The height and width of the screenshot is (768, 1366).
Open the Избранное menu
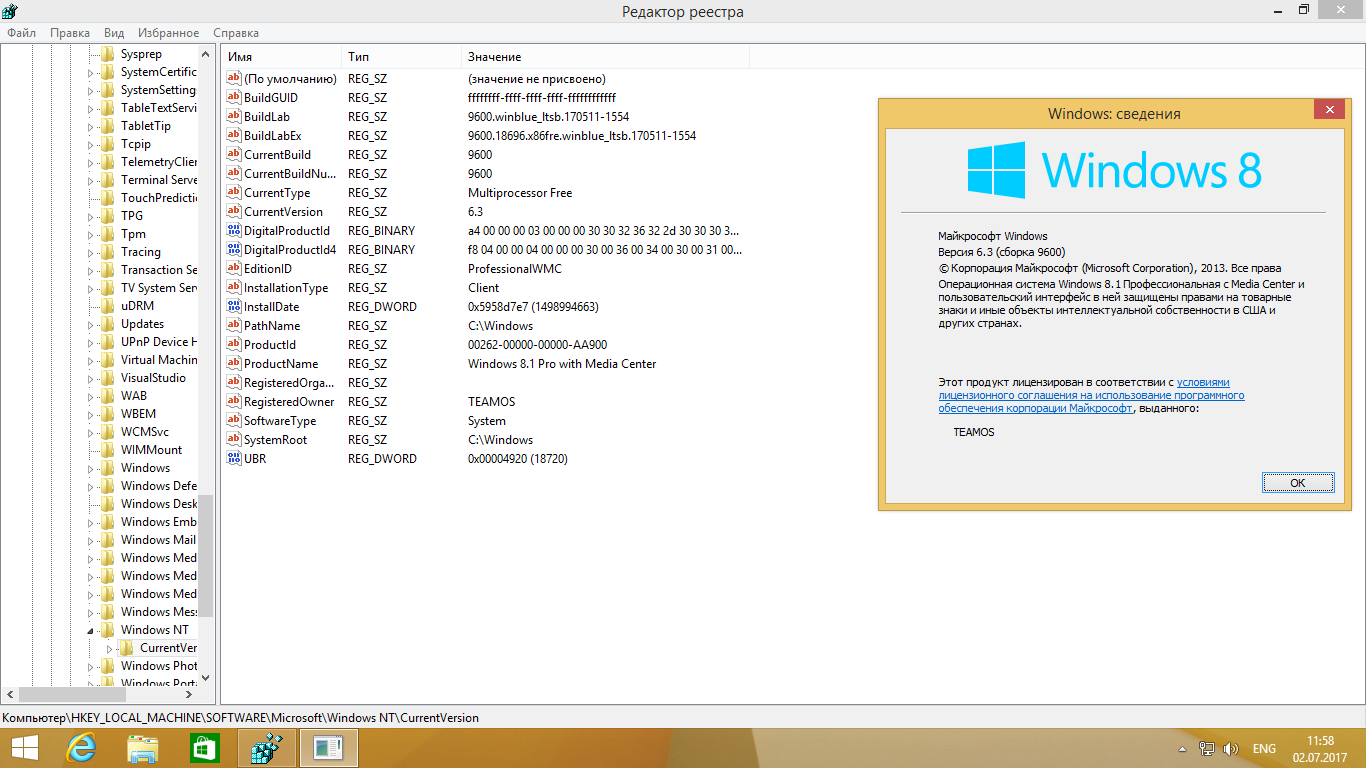167,33
